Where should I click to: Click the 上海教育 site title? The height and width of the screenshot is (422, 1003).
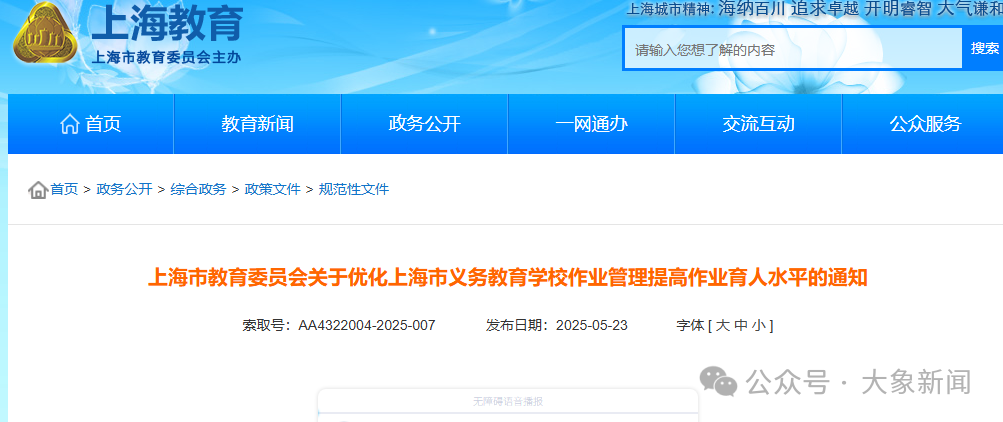pos(168,23)
